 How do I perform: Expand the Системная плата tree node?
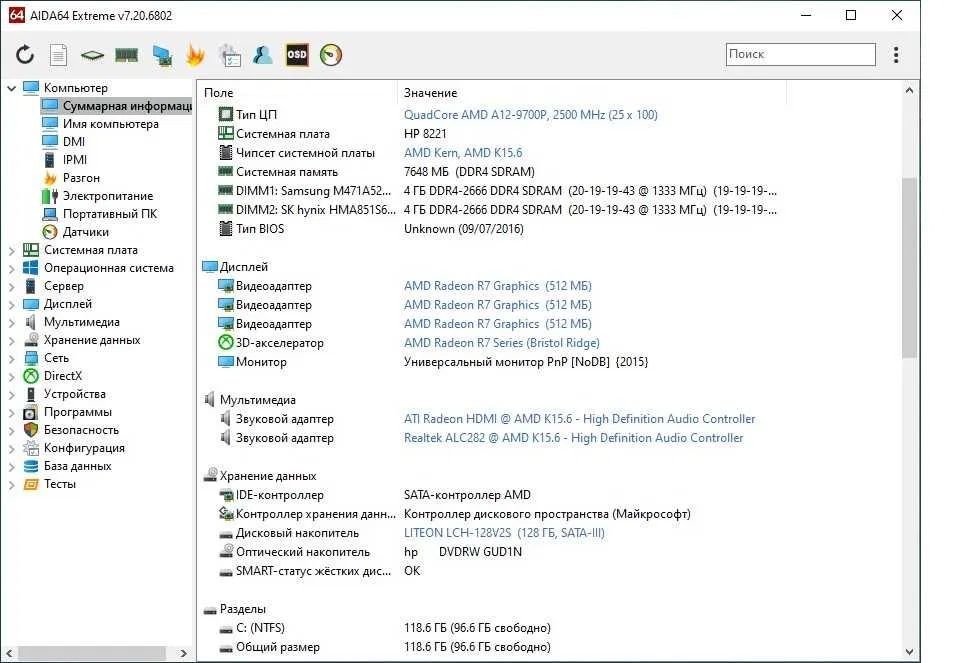[11, 250]
